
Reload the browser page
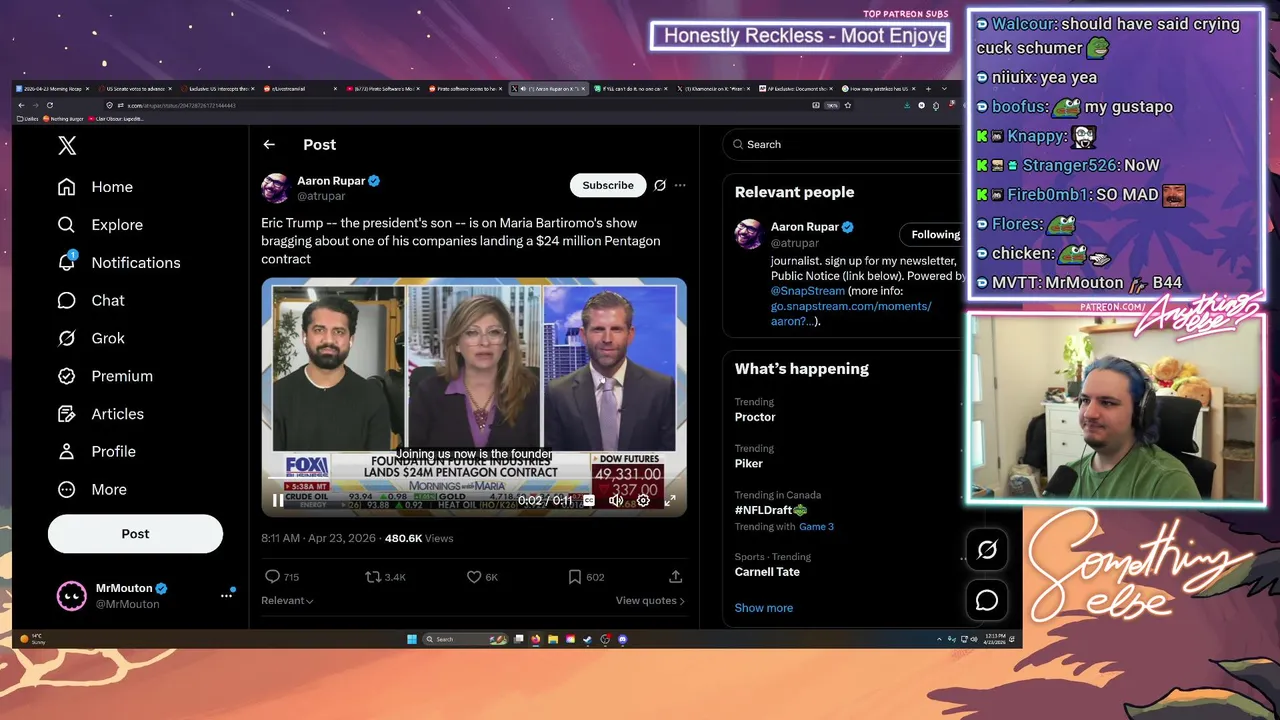pos(49,105)
